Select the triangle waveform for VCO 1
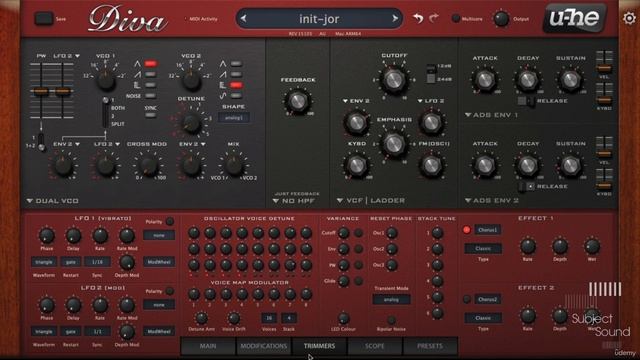This screenshot has width=640, height=360. click(151, 64)
